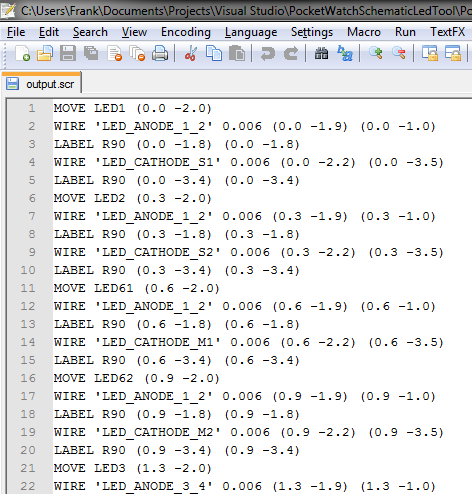Image resolution: width=472 pixels, height=494 pixels.
Task: Click 'LABEL R90 (0.0 -3.4)' on line 5
Action: tap(133, 180)
